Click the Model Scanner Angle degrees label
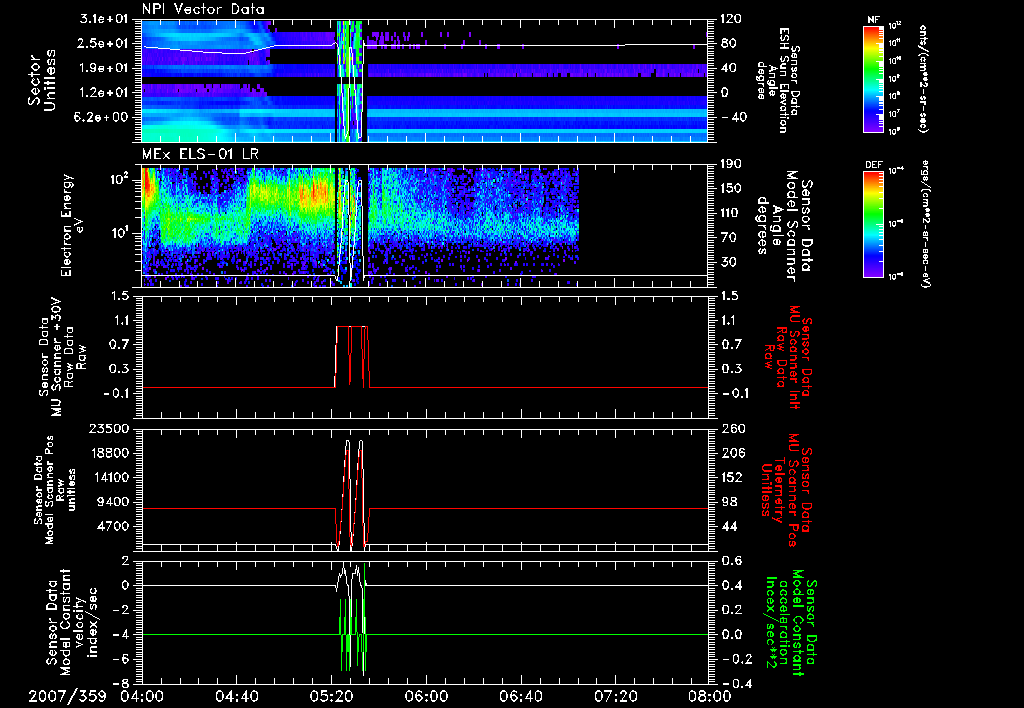 coord(784,225)
